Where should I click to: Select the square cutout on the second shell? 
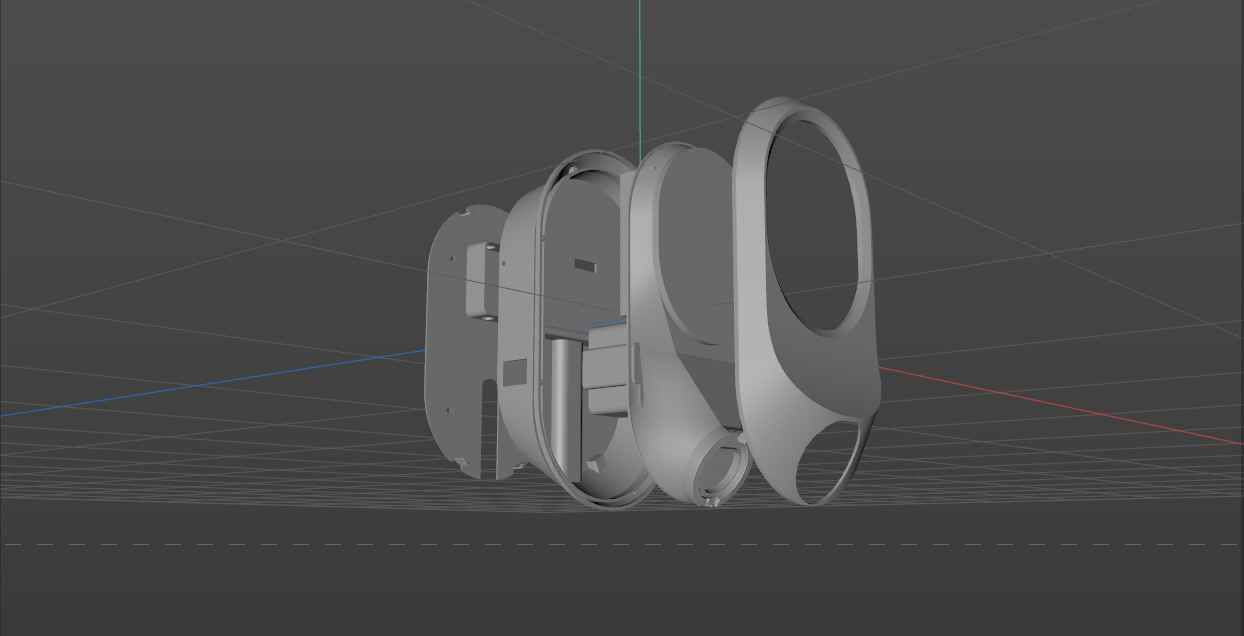click(514, 373)
